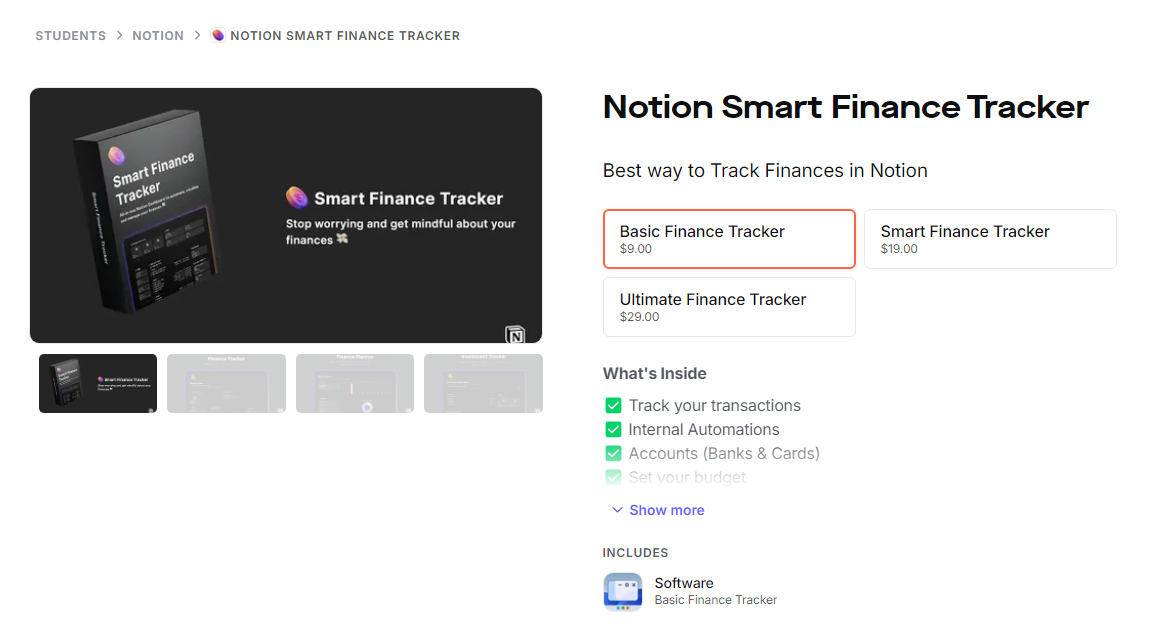Click the faded checkmark next to Set your budget
This screenshot has width=1149, height=632.
coord(613,477)
